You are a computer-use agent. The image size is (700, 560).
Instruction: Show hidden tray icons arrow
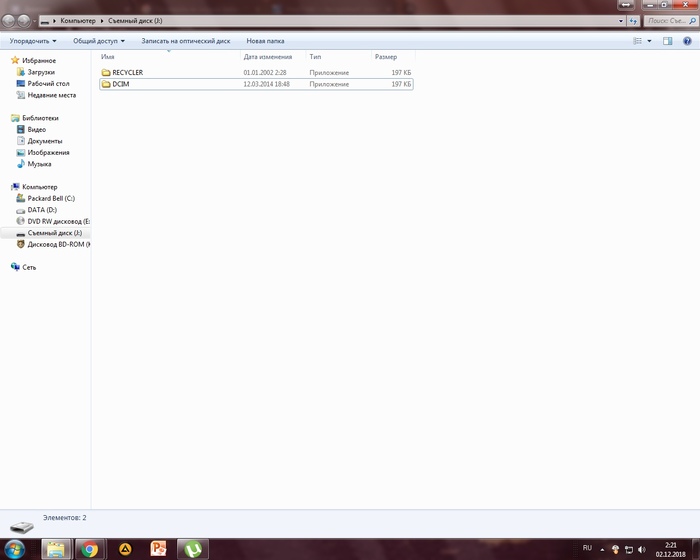[x=602, y=550]
